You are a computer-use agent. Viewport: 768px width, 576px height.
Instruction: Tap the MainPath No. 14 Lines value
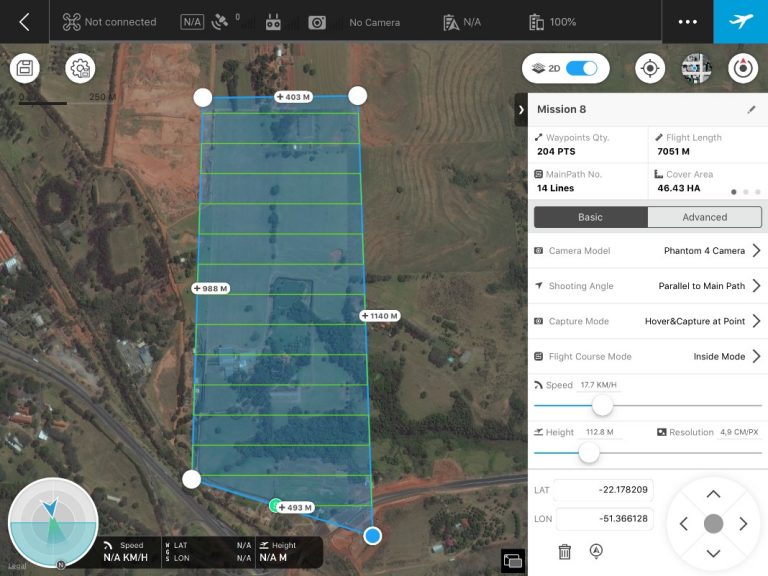(555, 188)
